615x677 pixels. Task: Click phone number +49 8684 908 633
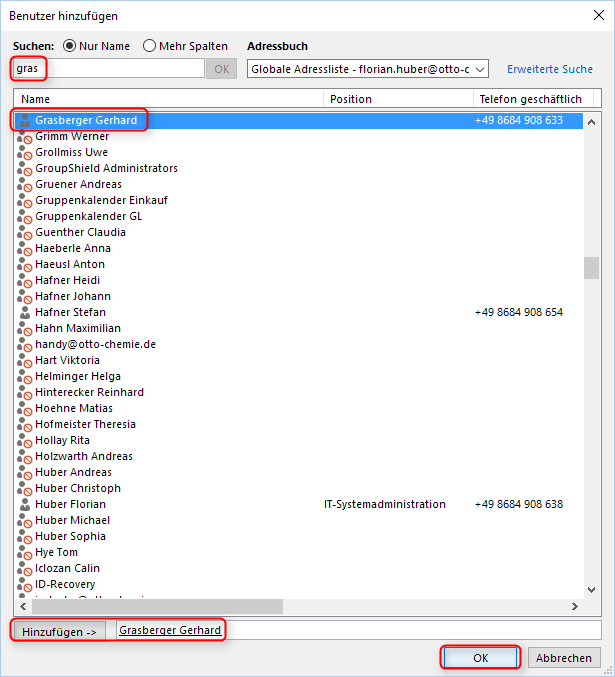point(519,120)
